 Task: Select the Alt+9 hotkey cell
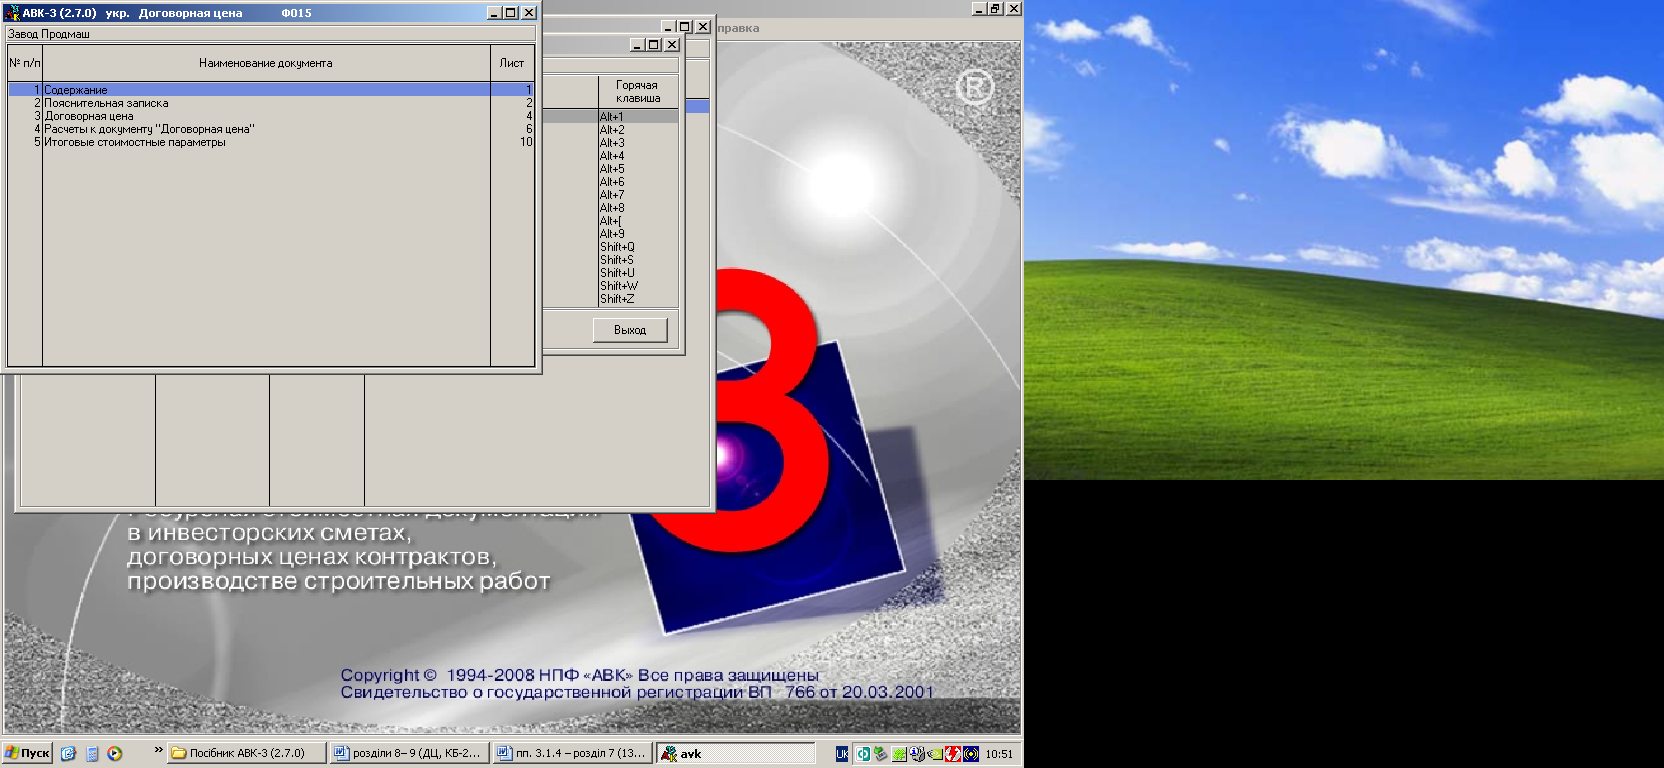point(638,234)
